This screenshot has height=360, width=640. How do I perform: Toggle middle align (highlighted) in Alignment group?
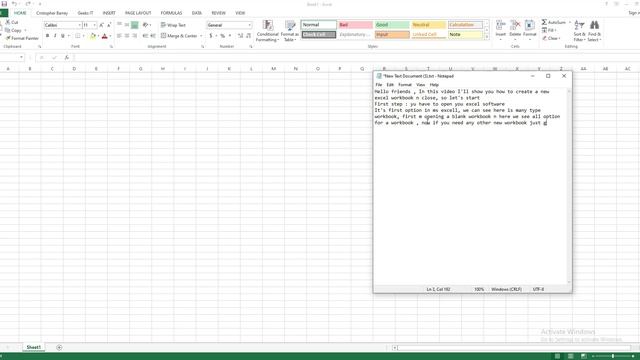pos(134,25)
